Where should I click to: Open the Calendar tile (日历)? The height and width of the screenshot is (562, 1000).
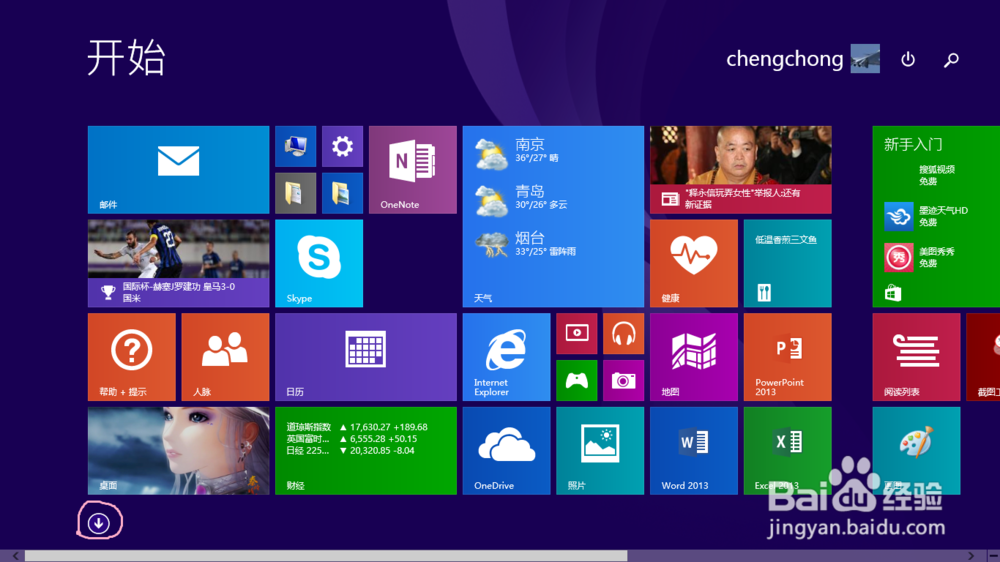point(366,357)
